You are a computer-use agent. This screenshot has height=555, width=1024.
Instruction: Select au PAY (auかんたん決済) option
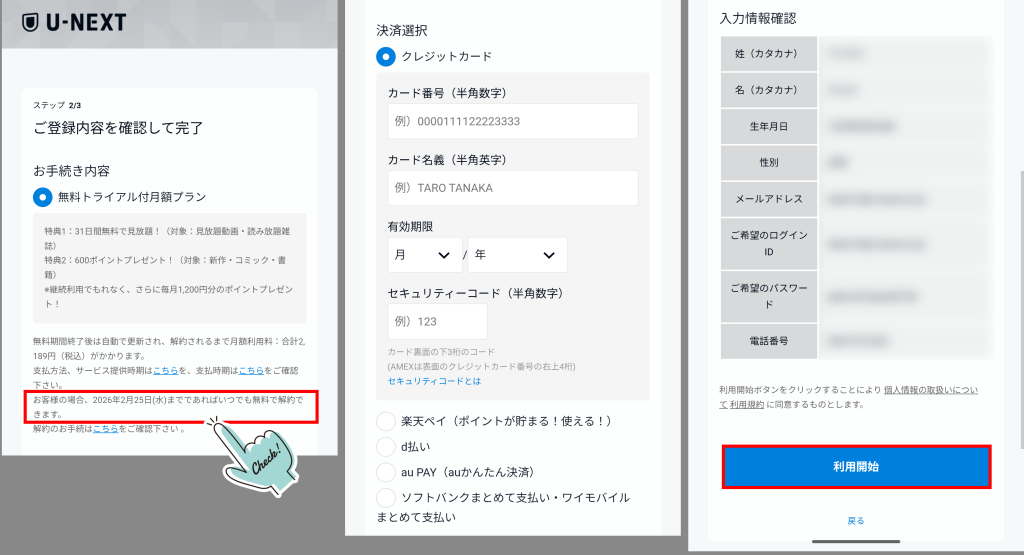[x=386, y=472]
